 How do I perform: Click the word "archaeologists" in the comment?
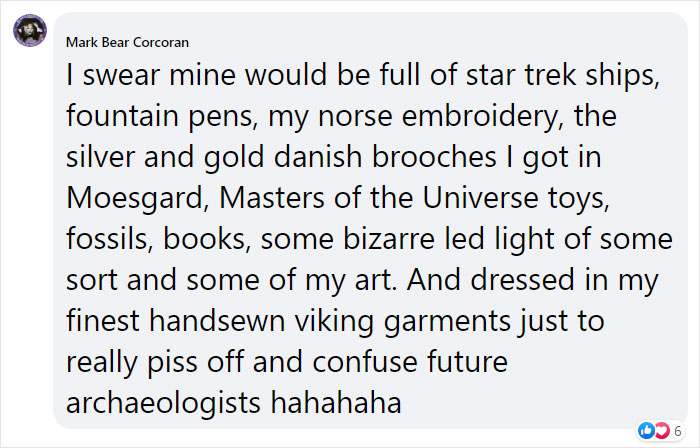(x=163, y=403)
